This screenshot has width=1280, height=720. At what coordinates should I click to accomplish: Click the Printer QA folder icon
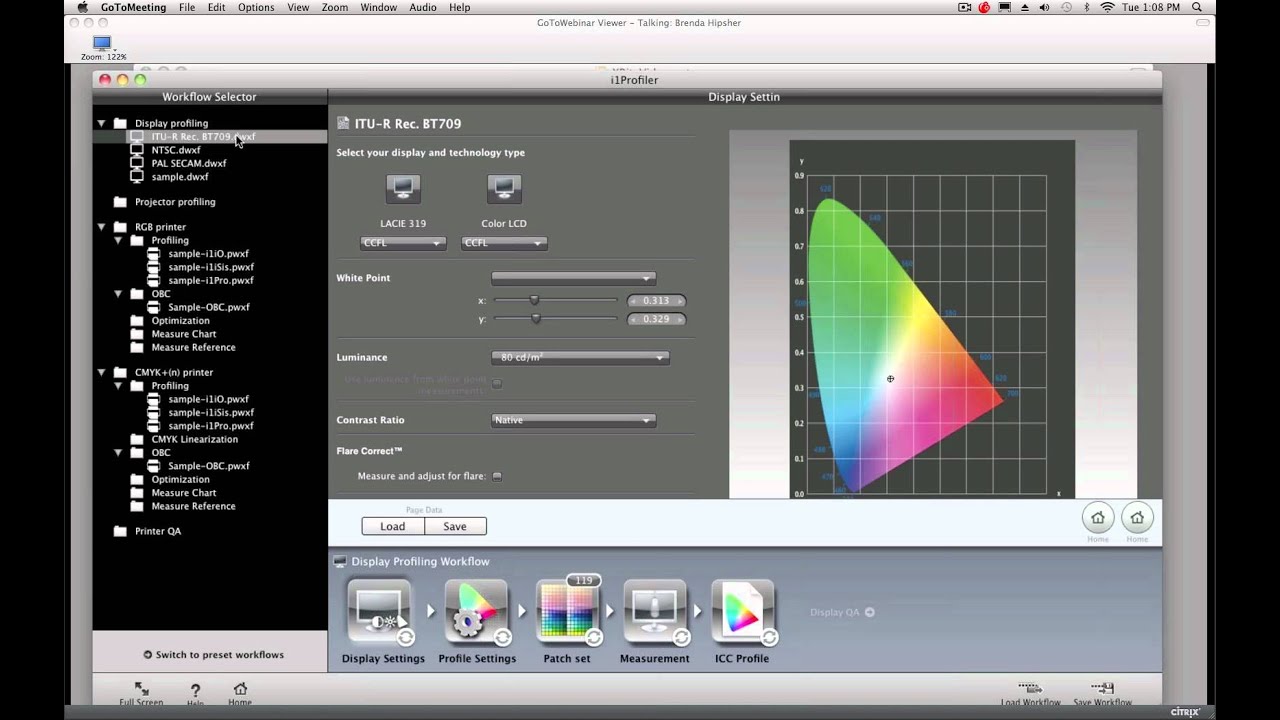coord(120,531)
